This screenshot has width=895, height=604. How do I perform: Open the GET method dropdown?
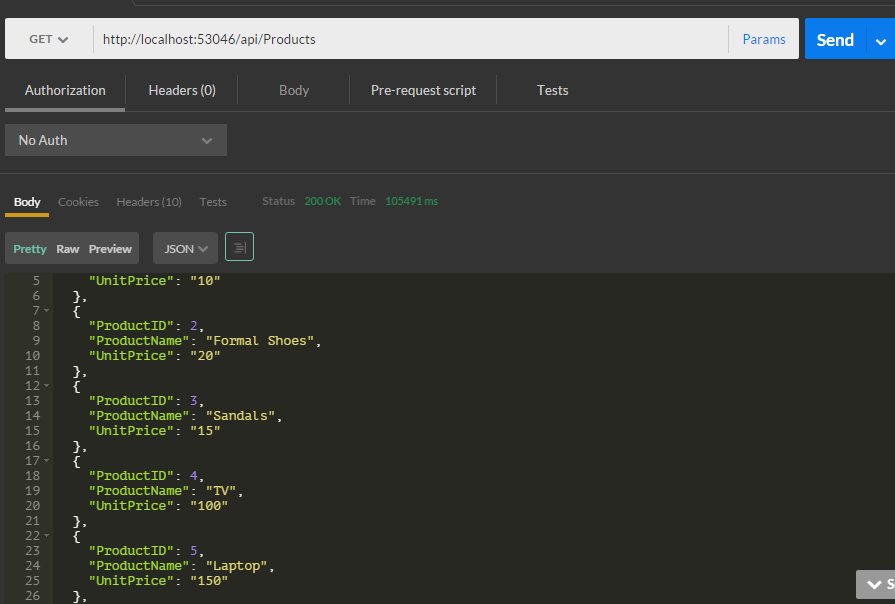pyautogui.click(x=48, y=40)
